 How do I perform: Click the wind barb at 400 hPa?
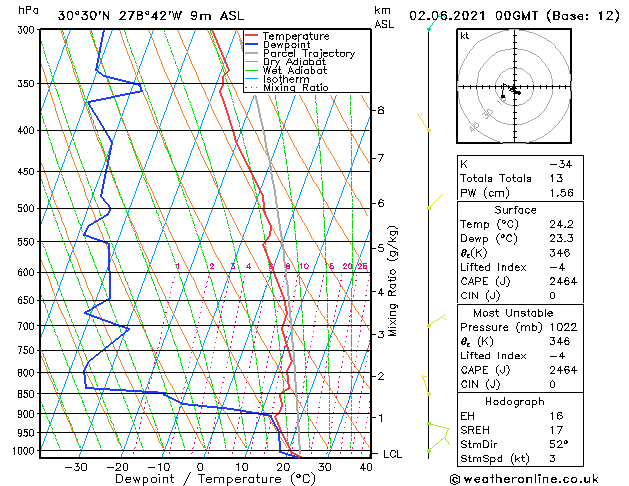pos(424,122)
